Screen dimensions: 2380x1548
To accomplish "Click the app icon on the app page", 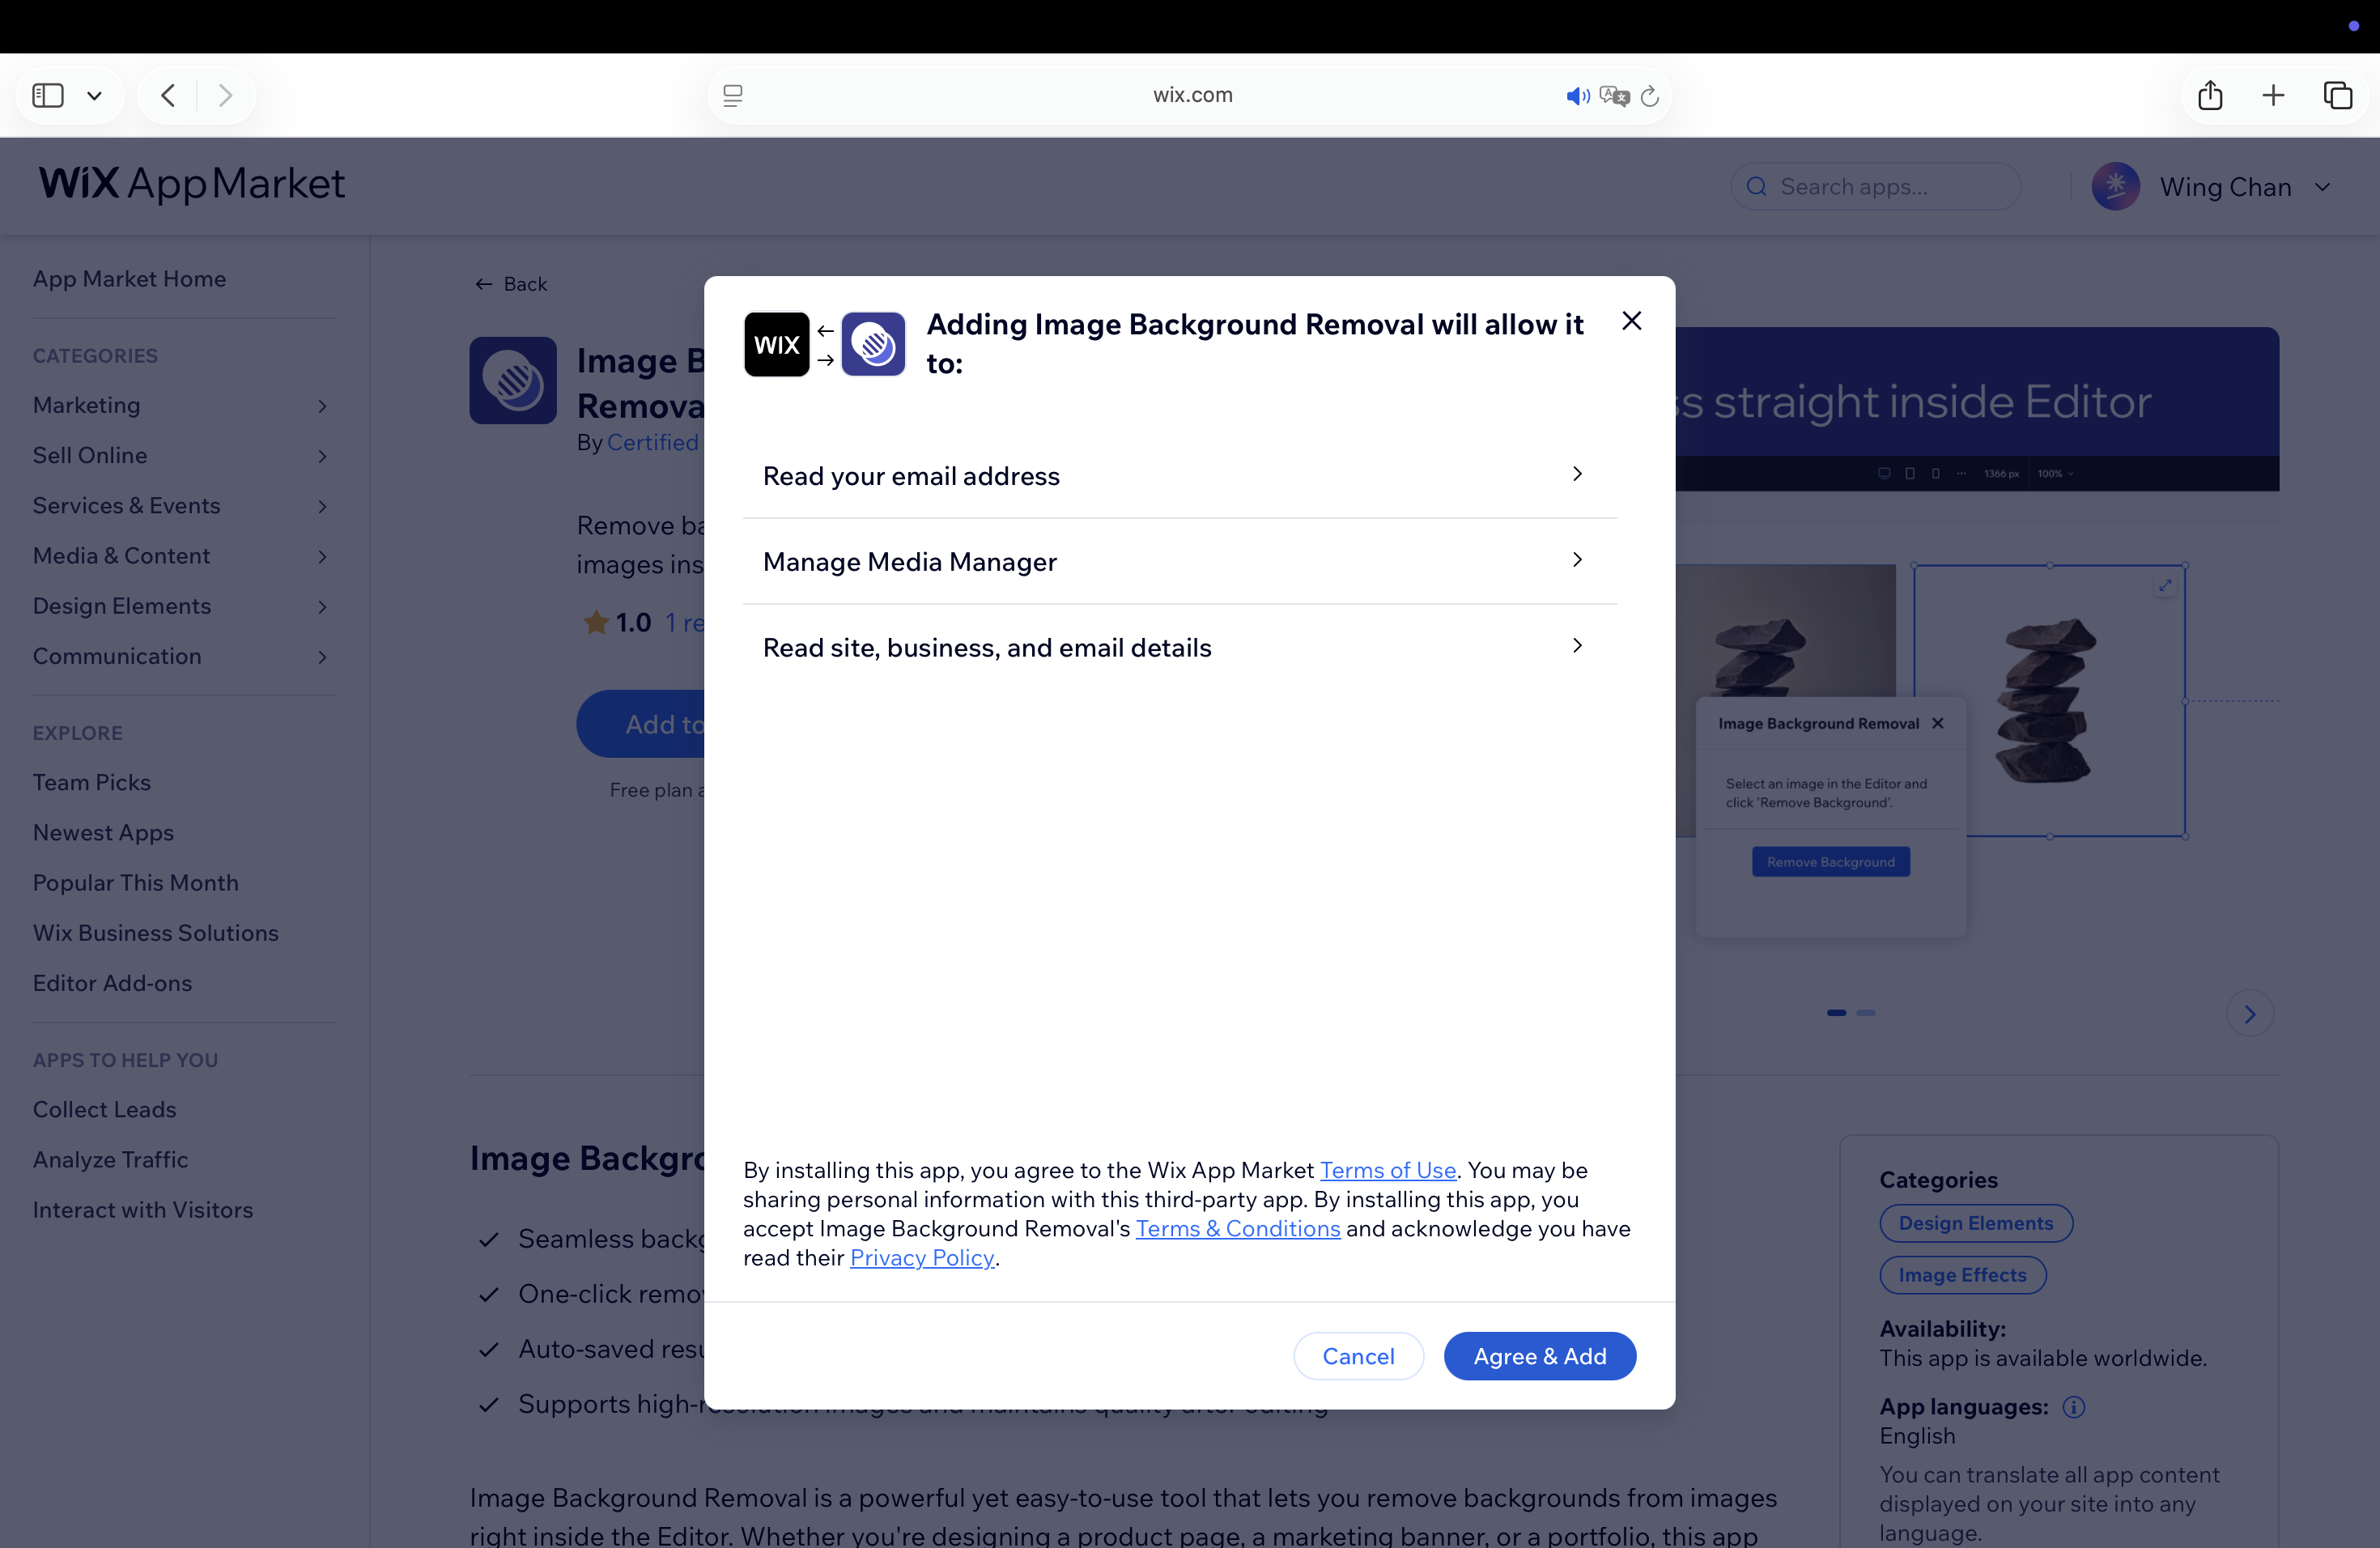I will [x=513, y=380].
